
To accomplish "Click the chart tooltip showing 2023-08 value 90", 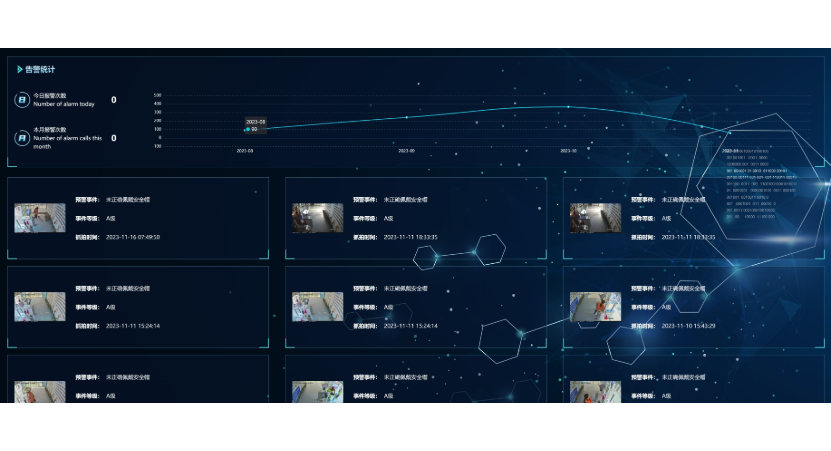I will [x=255, y=125].
